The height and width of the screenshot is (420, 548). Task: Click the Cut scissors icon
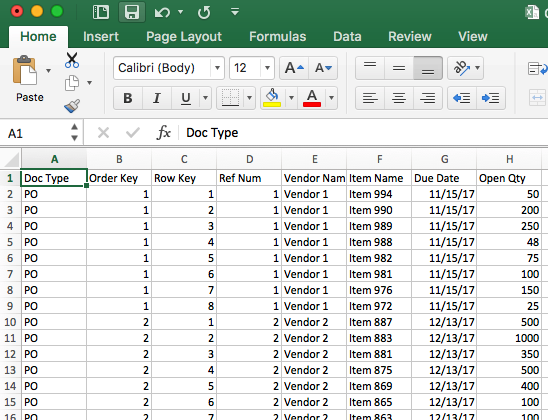point(72,60)
